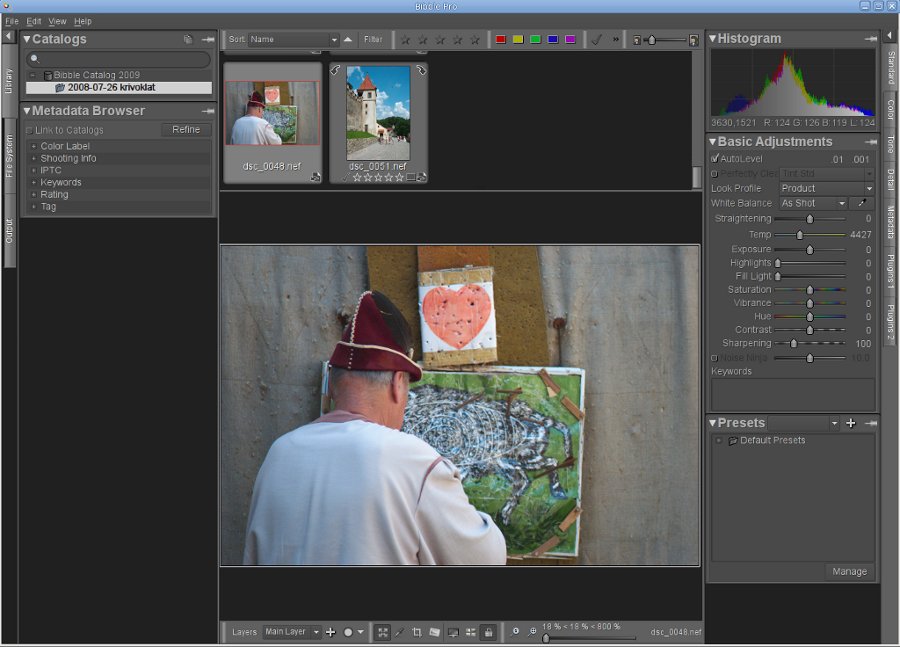Toggle the AutoLevel checkbox
The image size is (900, 647).
tap(714, 158)
